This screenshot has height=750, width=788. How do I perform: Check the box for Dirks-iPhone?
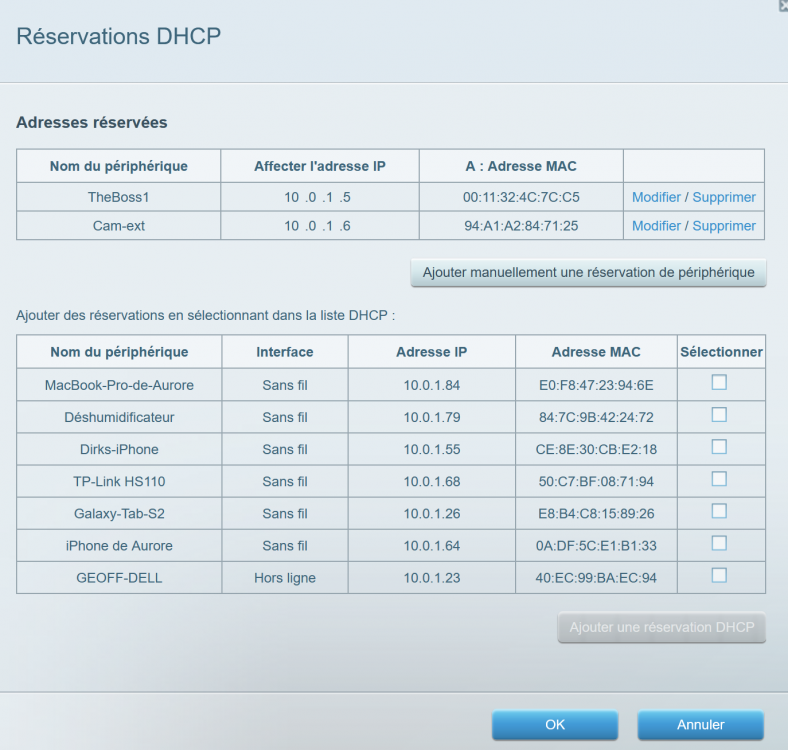719,447
